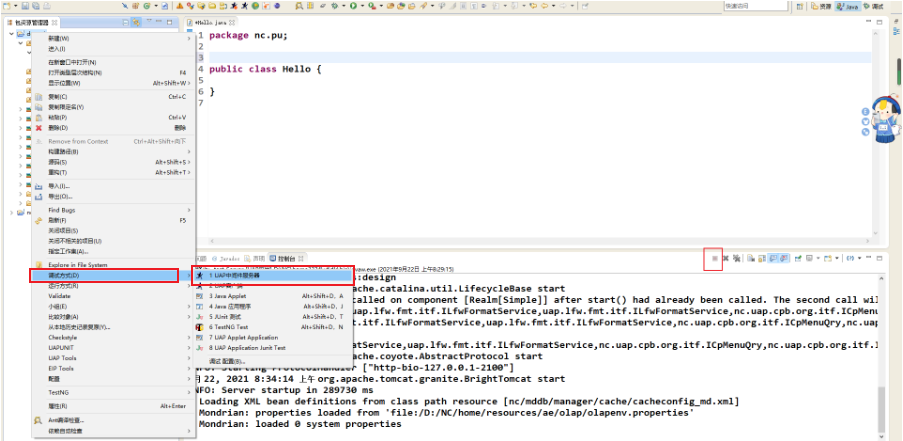Select the Hello.java editor tab
This screenshot has height=441, width=903.
tap(211, 22)
